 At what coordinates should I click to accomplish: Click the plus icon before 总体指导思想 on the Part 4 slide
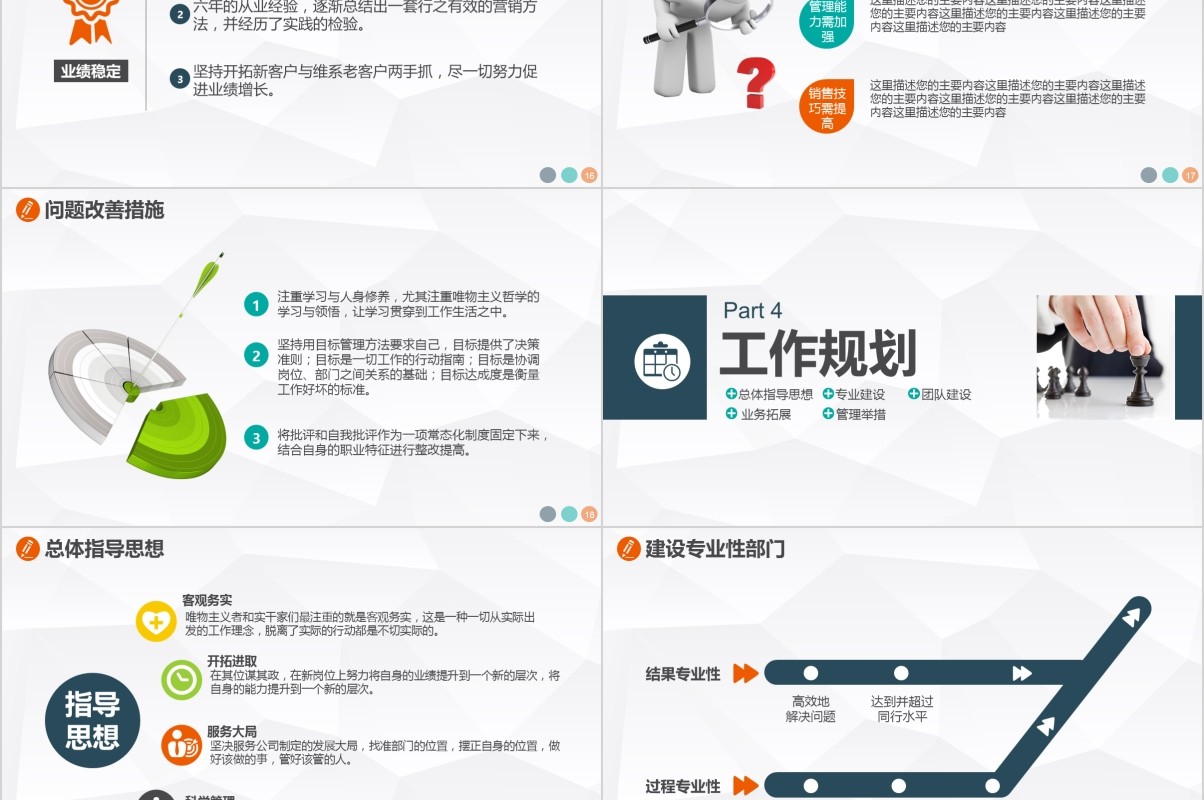tap(731, 394)
